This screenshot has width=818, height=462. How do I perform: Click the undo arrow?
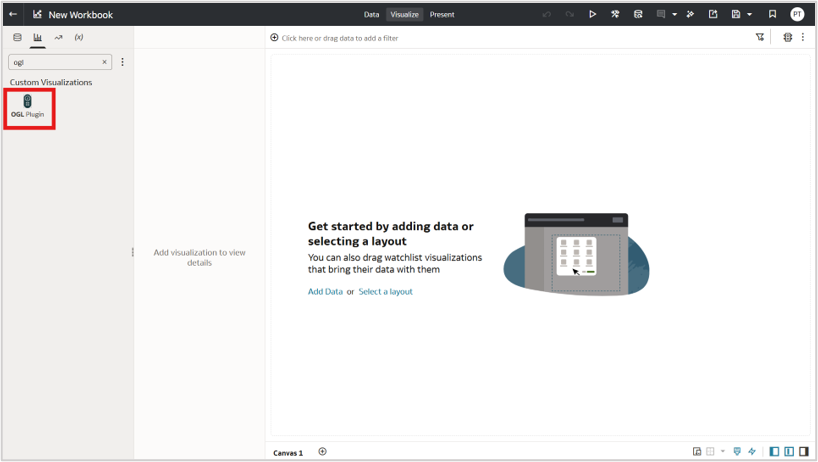547,15
